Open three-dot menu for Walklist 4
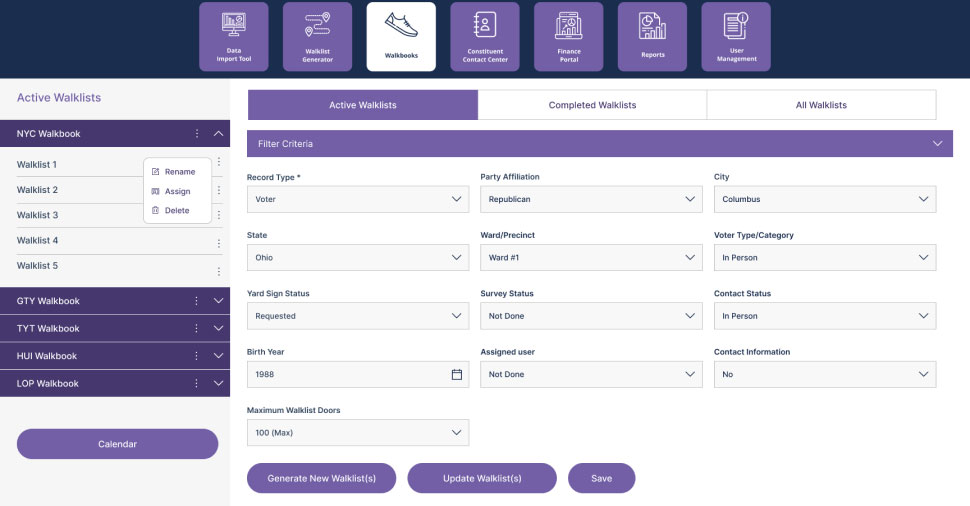Screen dimensions: 970x506 point(219,242)
